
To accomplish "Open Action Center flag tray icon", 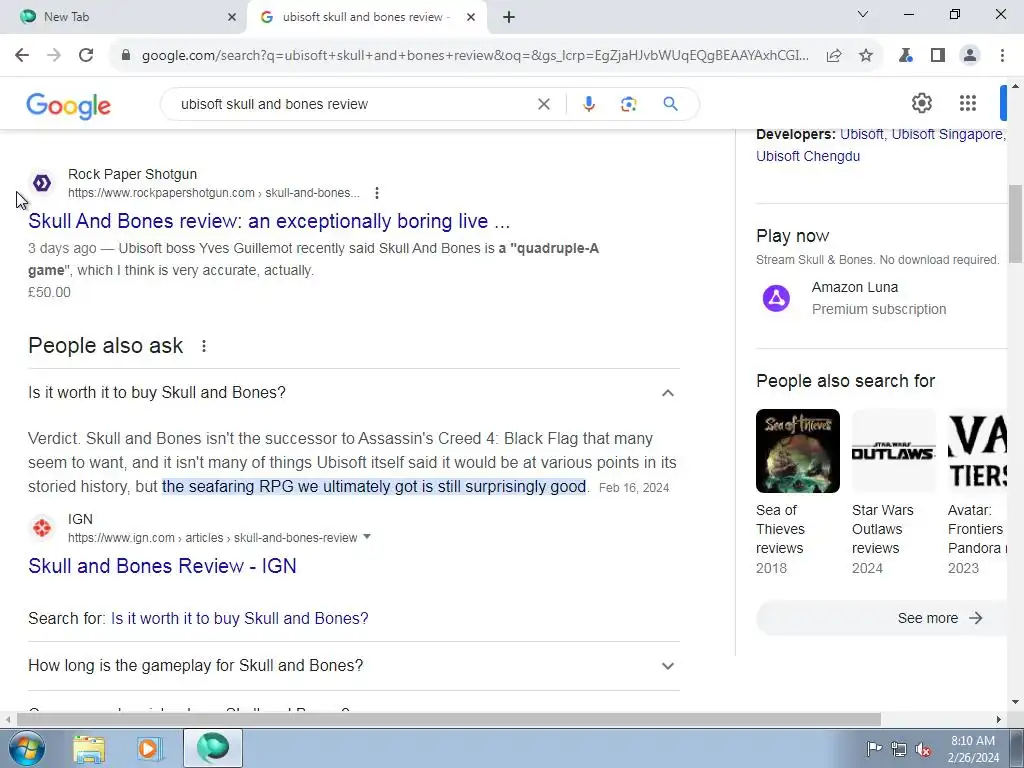I will [874, 749].
